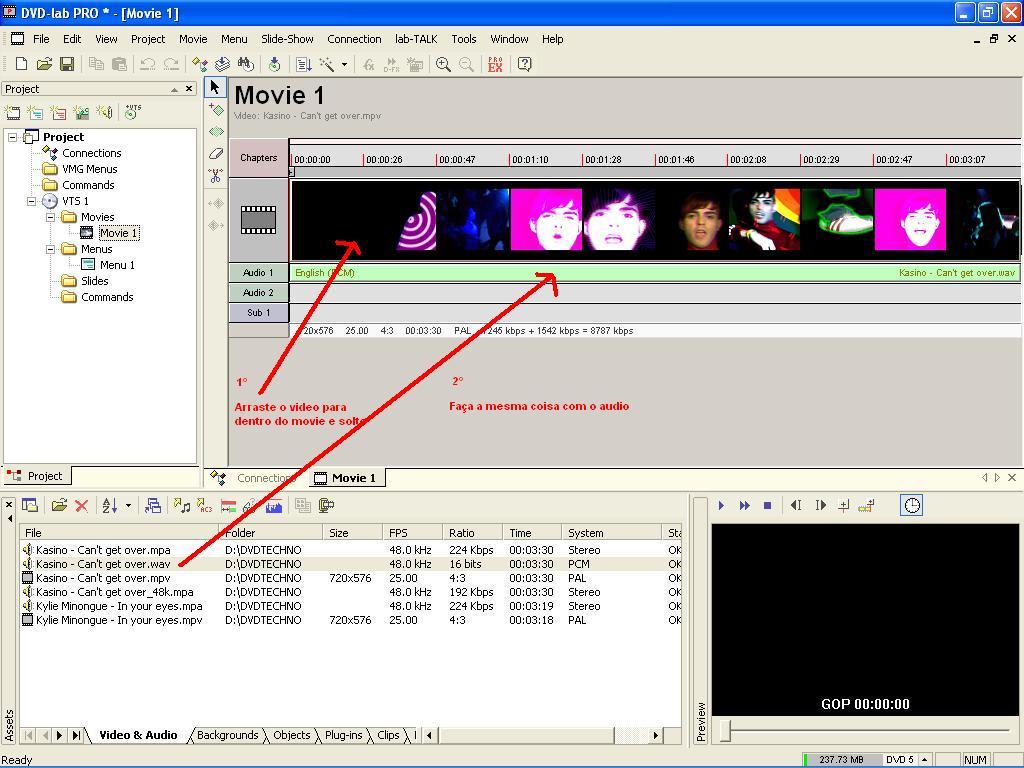Image resolution: width=1024 pixels, height=768 pixels.
Task: Open a project with the folder icon
Action: 44,64
